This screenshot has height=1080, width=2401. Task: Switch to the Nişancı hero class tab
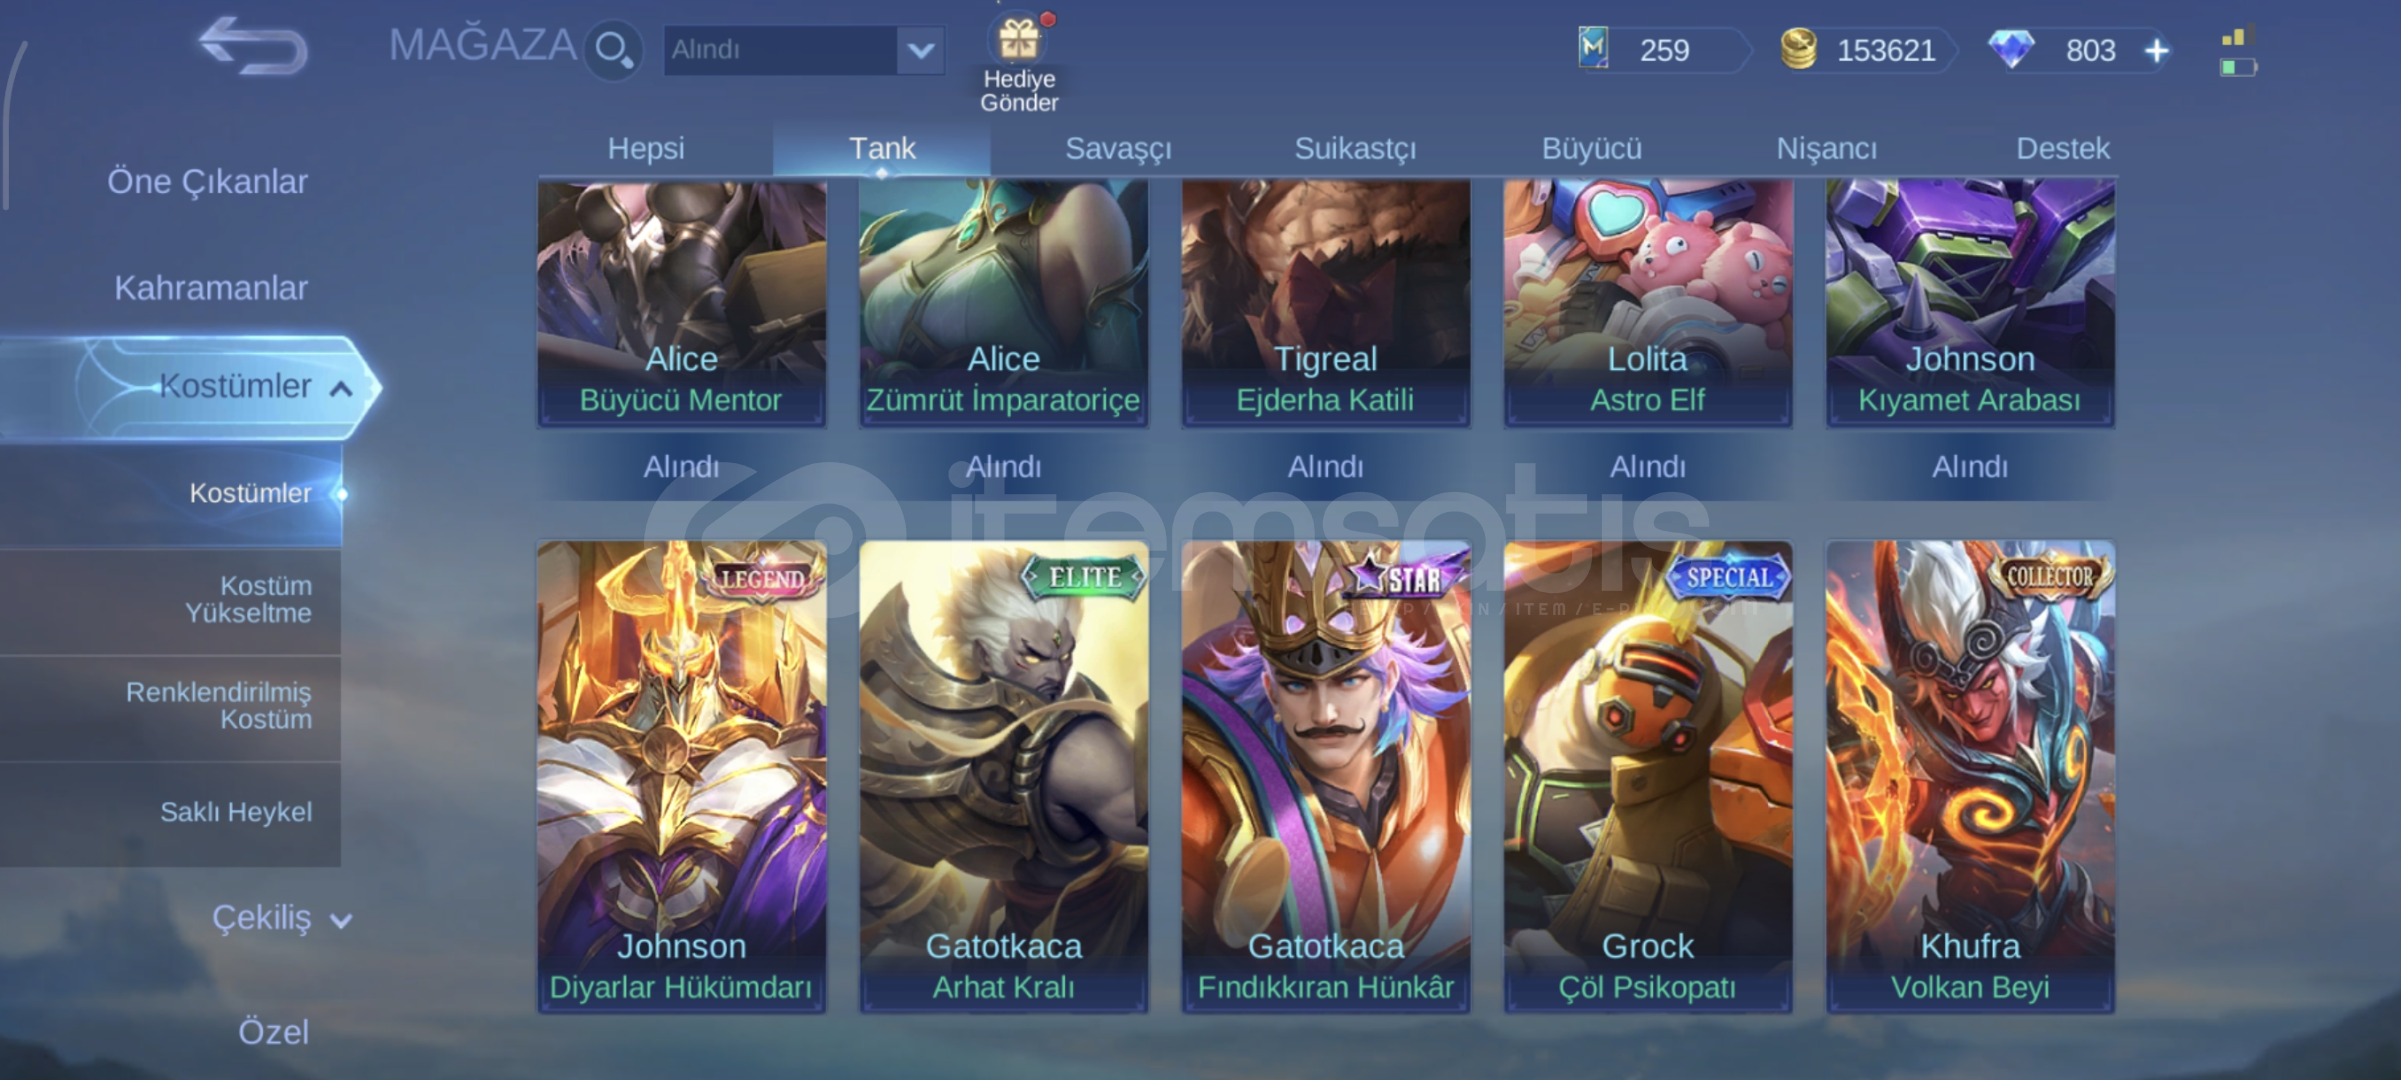tap(1826, 149)
